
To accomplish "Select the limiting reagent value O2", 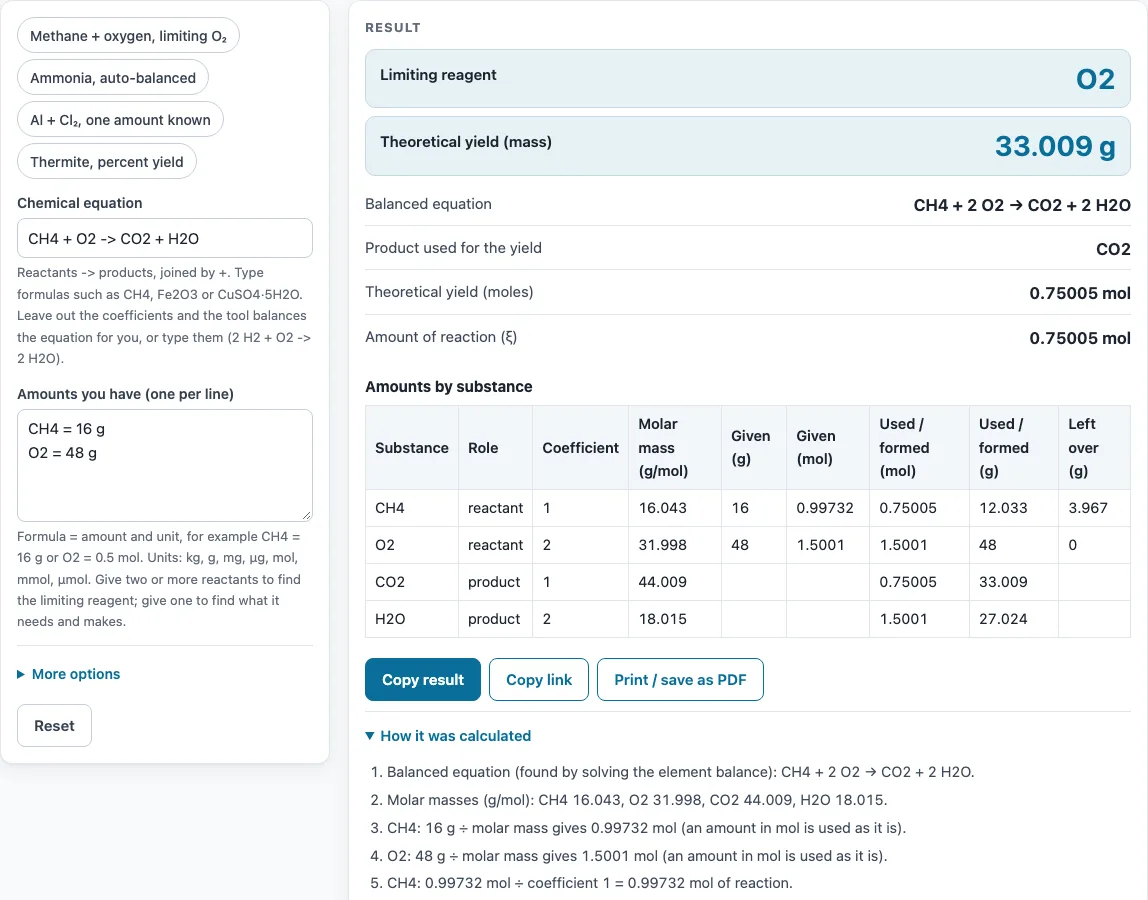I will pyautogui.click(x=1095, y=78).
